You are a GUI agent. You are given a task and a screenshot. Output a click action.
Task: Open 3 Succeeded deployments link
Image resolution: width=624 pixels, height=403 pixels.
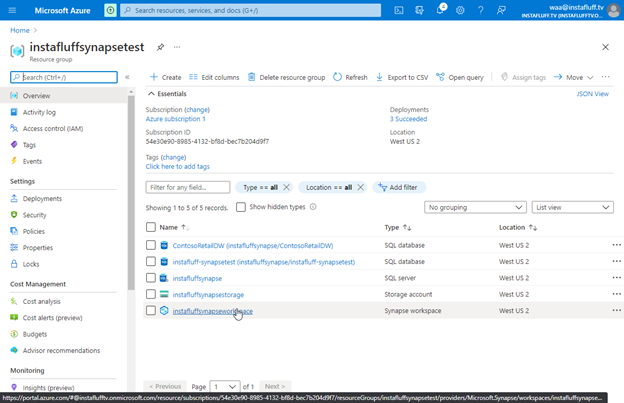pos(408,119)
